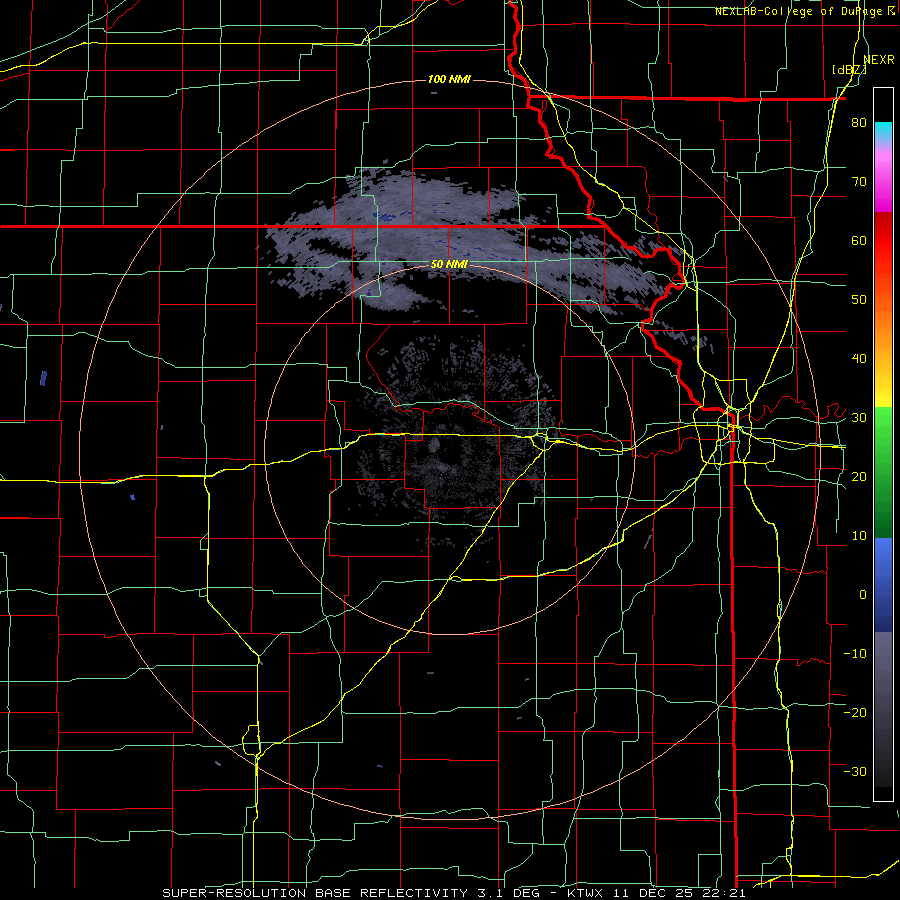900x900 pixels.
Task: Click the 50 value on the color scale
Action: click(x=859, y=300)
